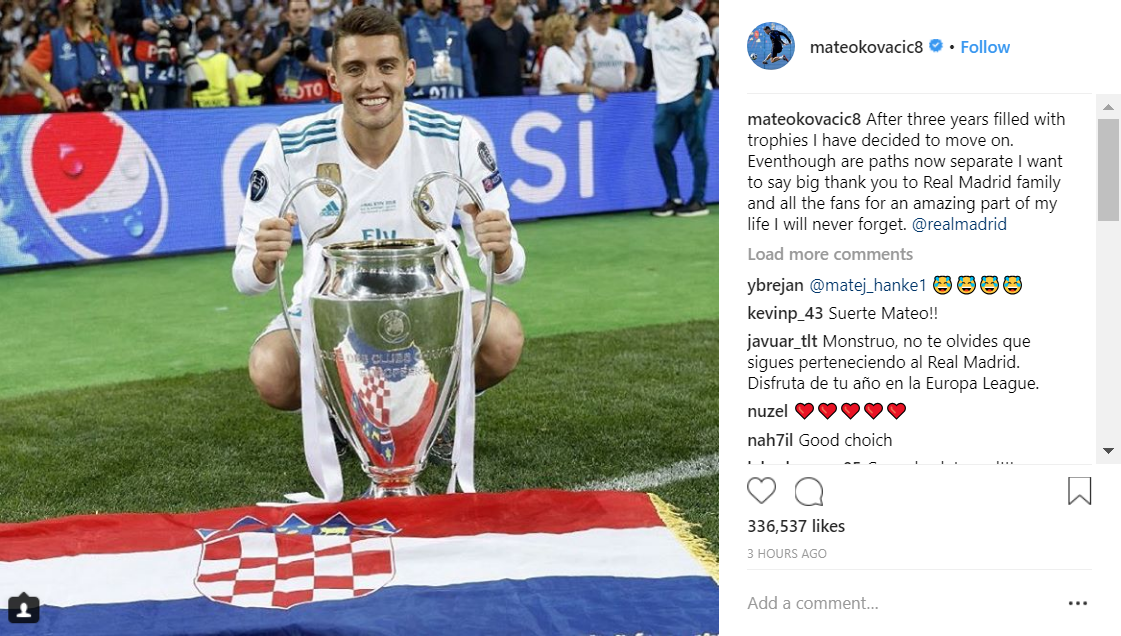Open the 3 HOURS AGO timestamp
Viewport: 1121px width, 636px height.
[786, 554]
